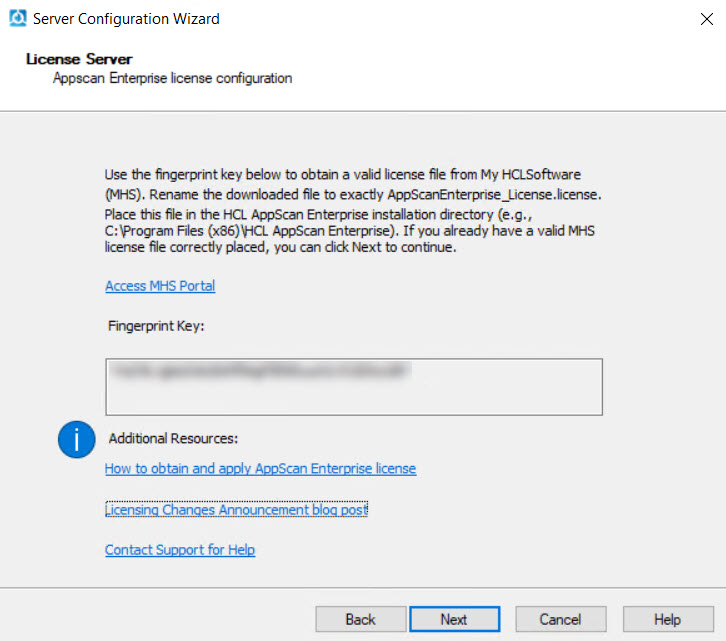Click the Appscan Enterprise license configuration subtitle

click(x=172, y=78)
